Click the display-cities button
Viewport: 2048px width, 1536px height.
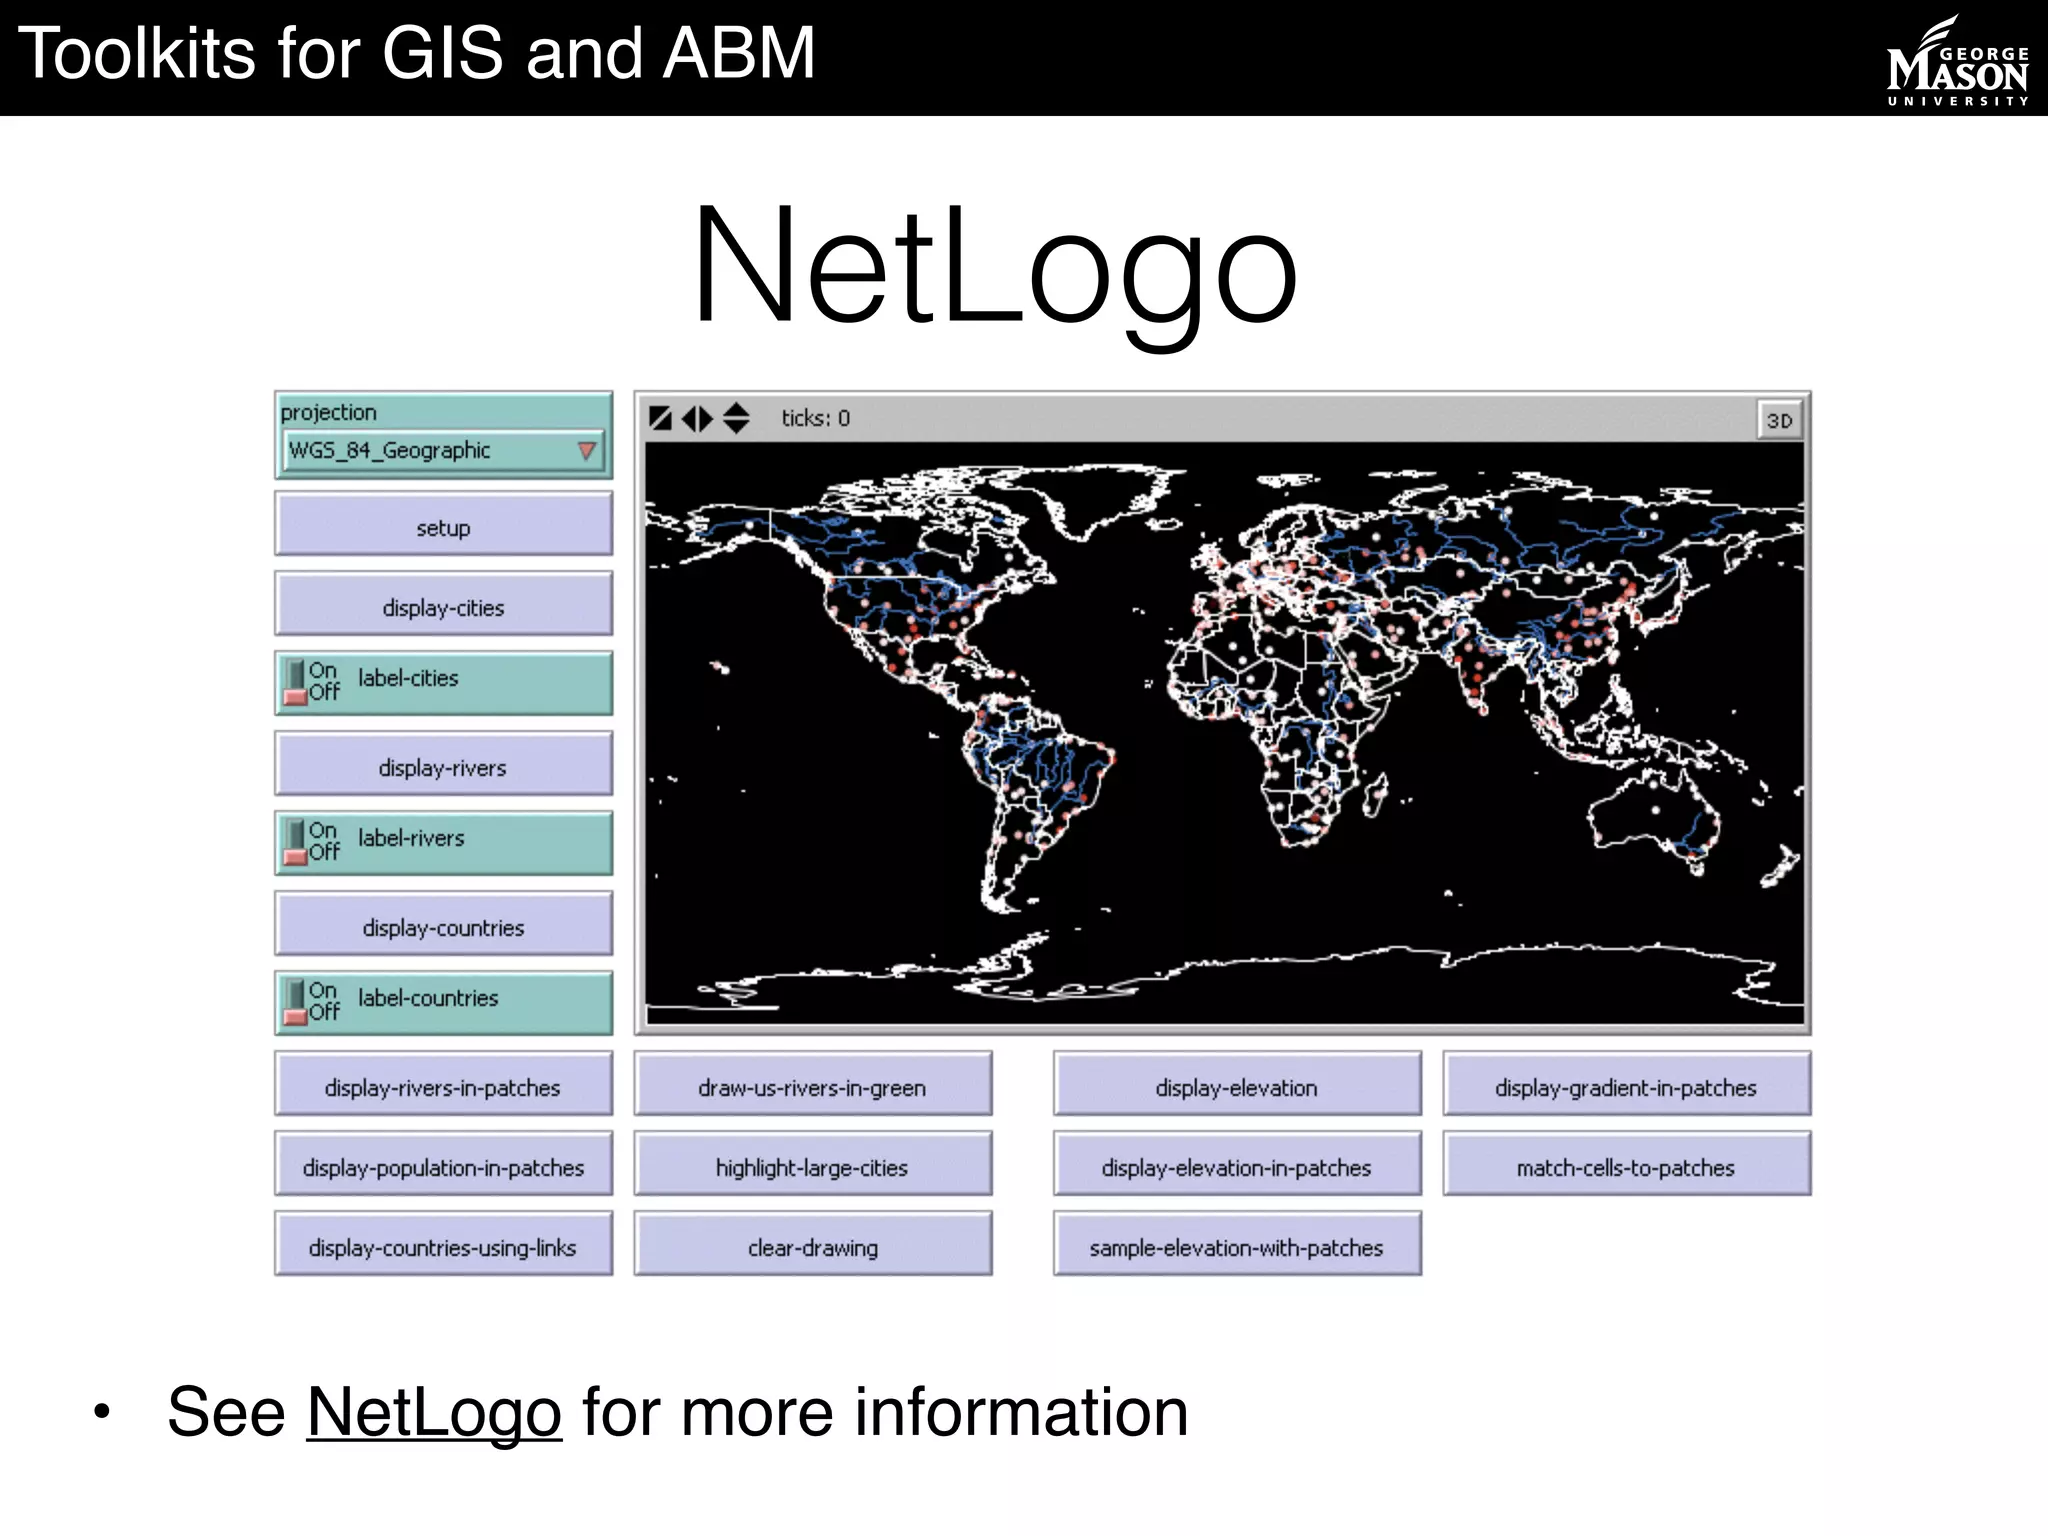point(443,606)
